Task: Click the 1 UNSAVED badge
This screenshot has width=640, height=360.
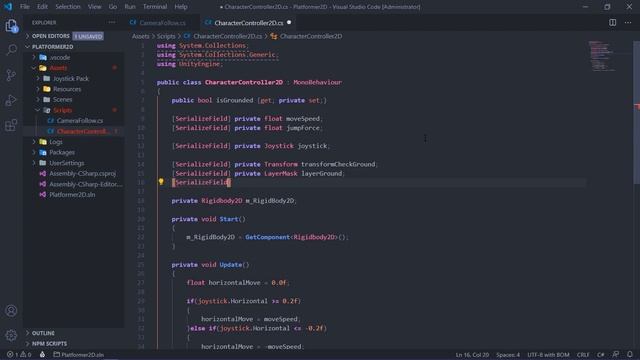Action: point(88,36)
